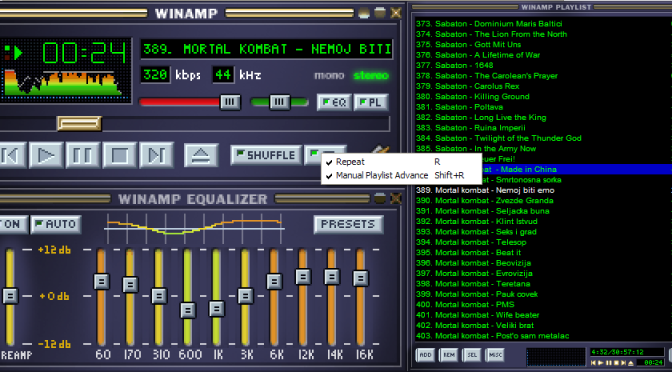Enable the equalizer AUTO button
The height and width of the screenshot is (372, 672).
(x=56, y=224)
